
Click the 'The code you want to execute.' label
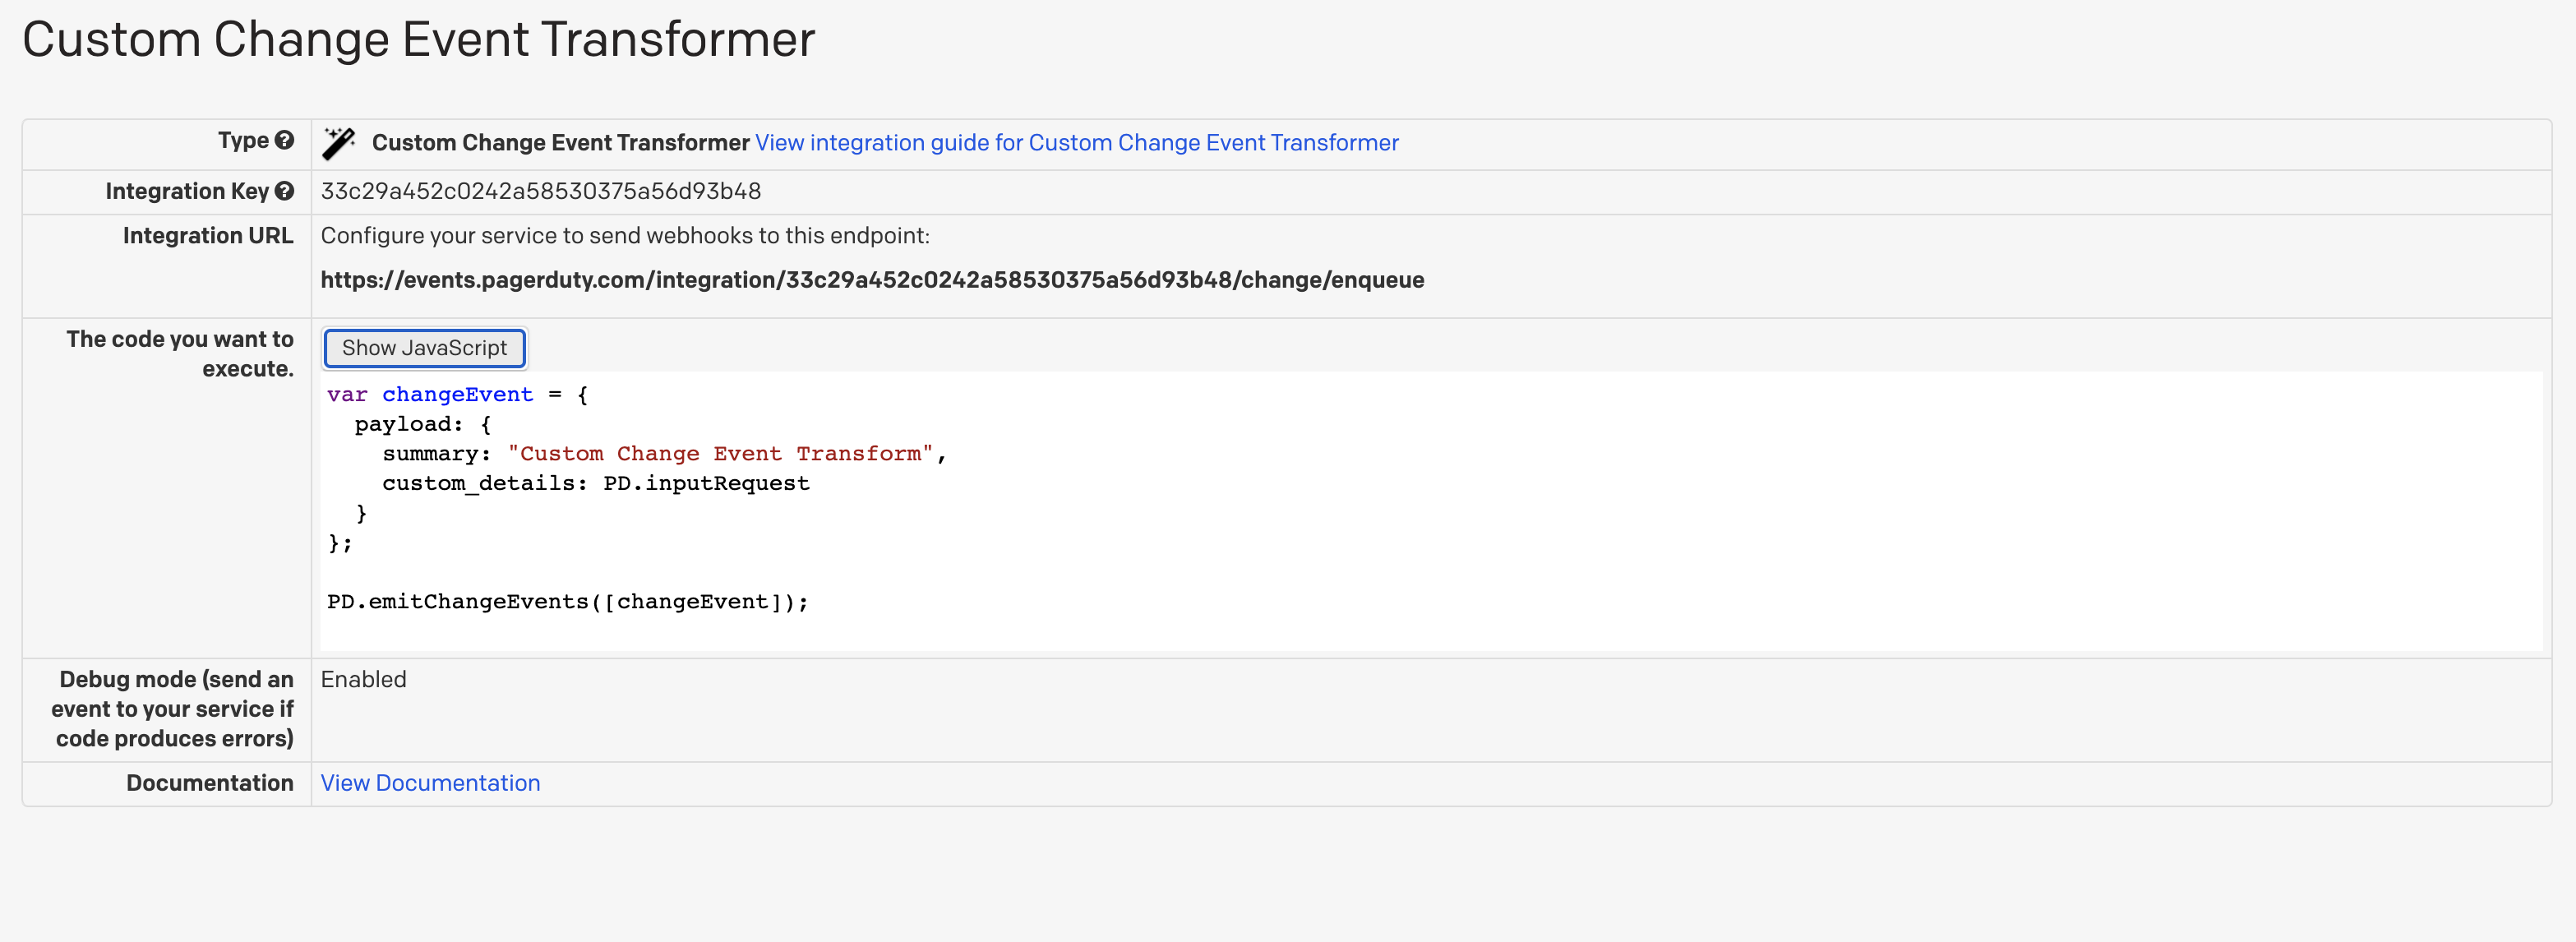click(180, 354)
